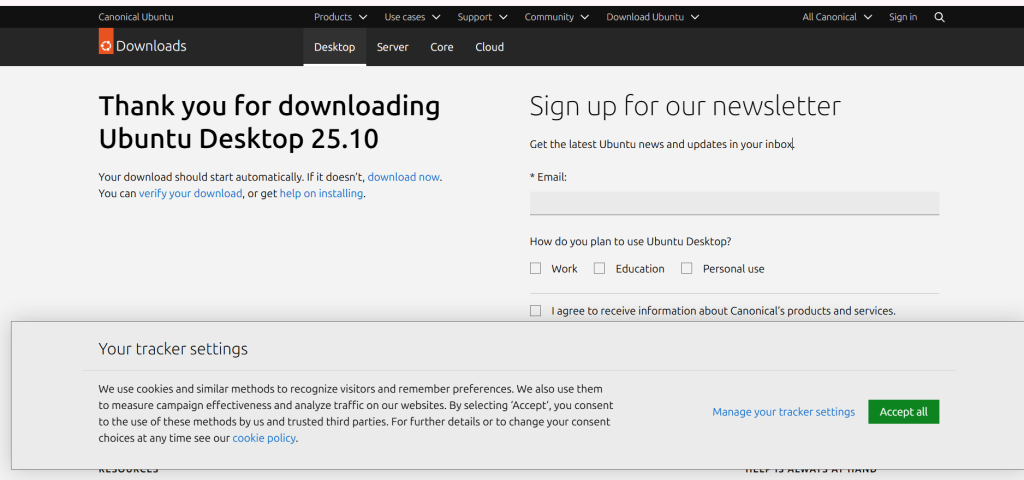Open the All Canonical dropdown

coord(837,17)
